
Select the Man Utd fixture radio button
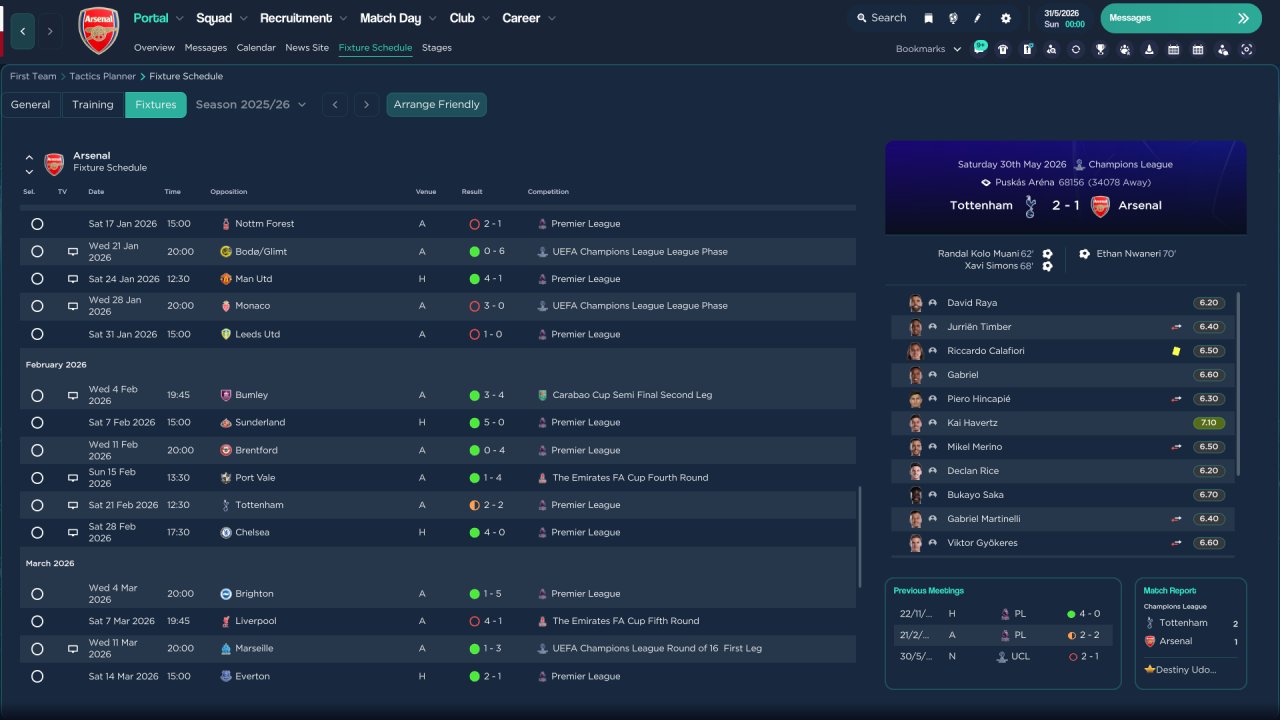coord(37,279)
